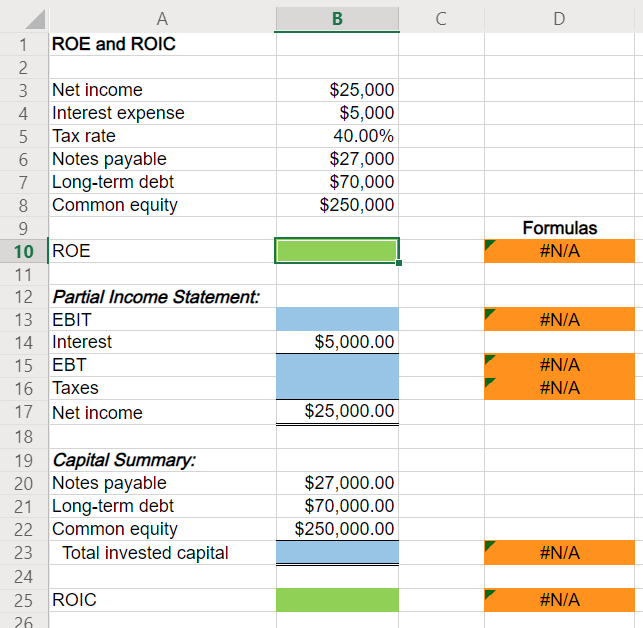643x628 pixels.
Task: Click the Select All corner triangle
Action: point(35,19)
